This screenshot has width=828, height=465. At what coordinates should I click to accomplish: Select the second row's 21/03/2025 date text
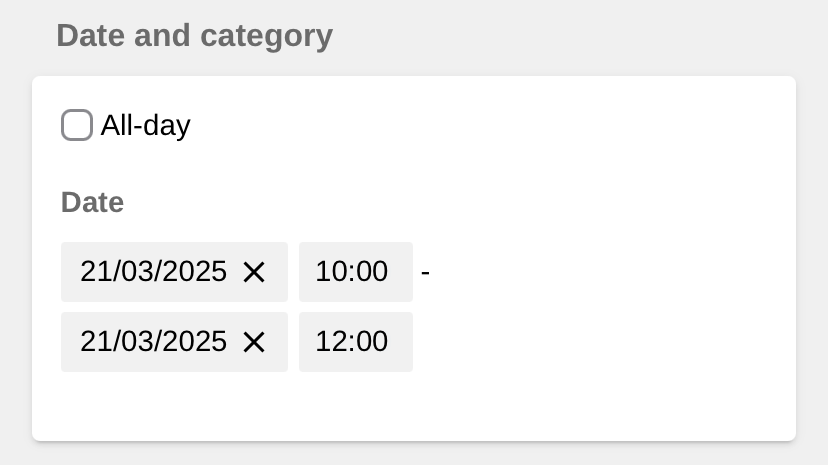pyautogui.click(x=154, y=342)
